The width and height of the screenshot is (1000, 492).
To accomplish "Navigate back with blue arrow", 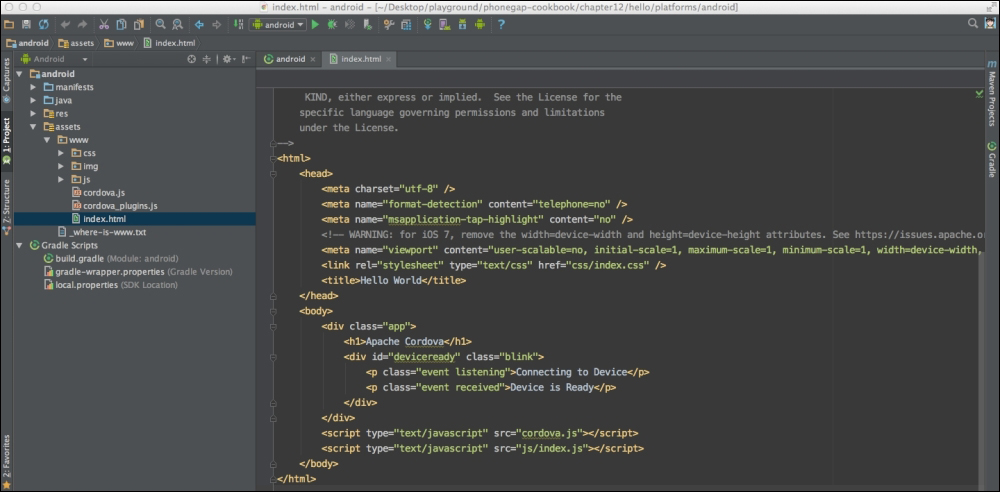I will pos(199,24).
